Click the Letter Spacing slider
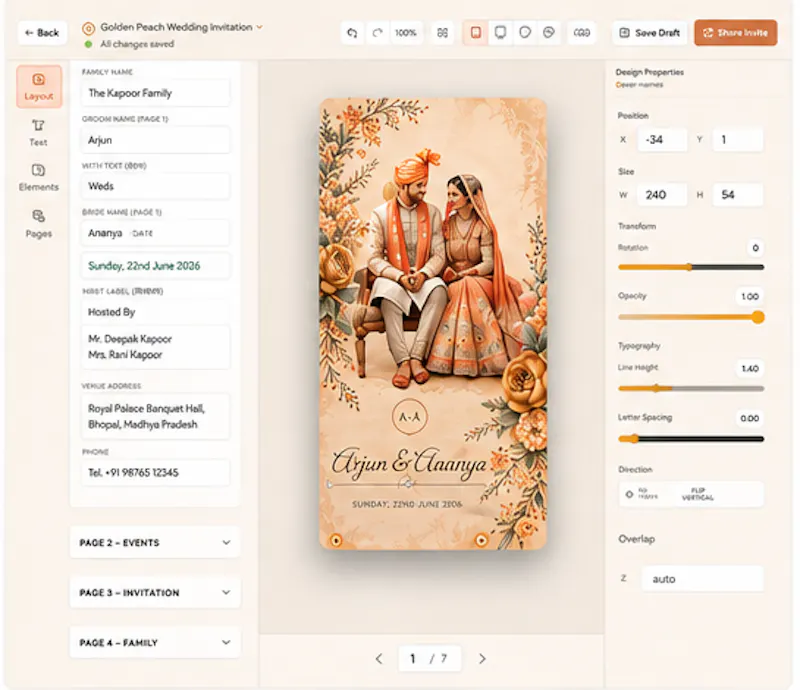This screenshot has height=690, width=800. 691,439
